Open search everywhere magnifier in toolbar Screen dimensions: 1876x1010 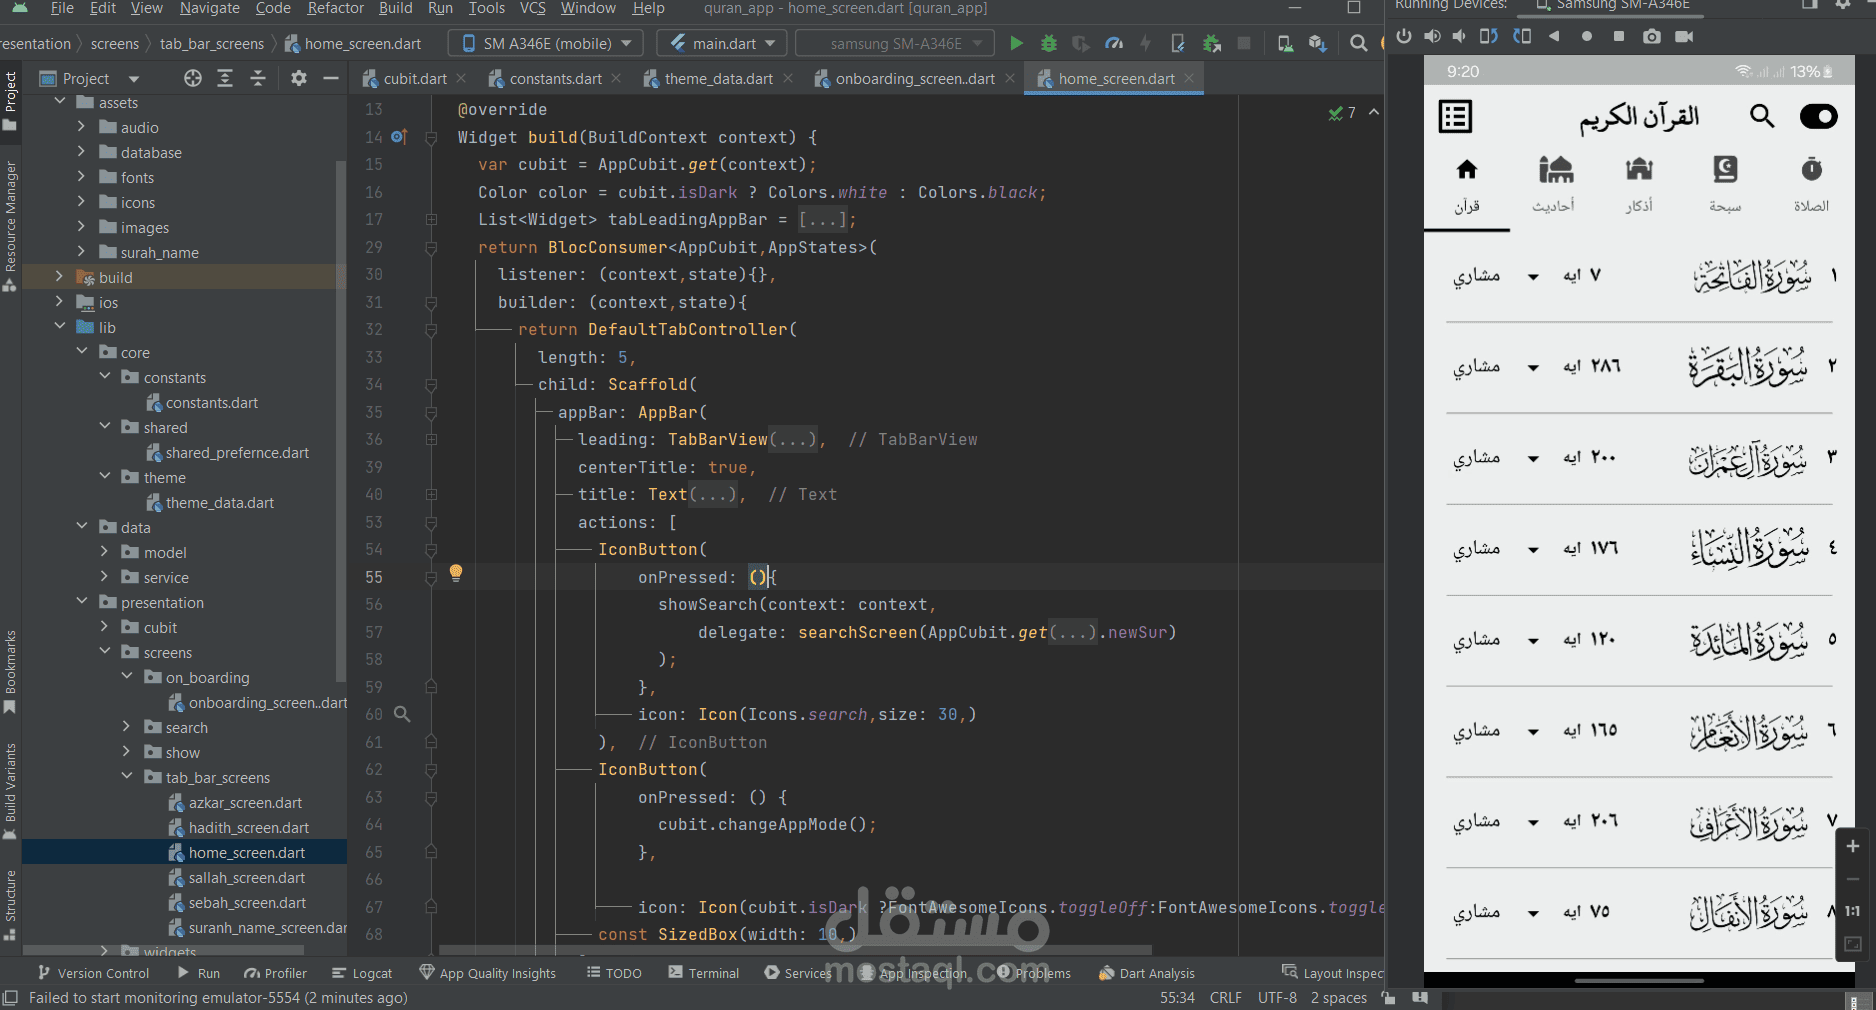(x=1358, y=43)
